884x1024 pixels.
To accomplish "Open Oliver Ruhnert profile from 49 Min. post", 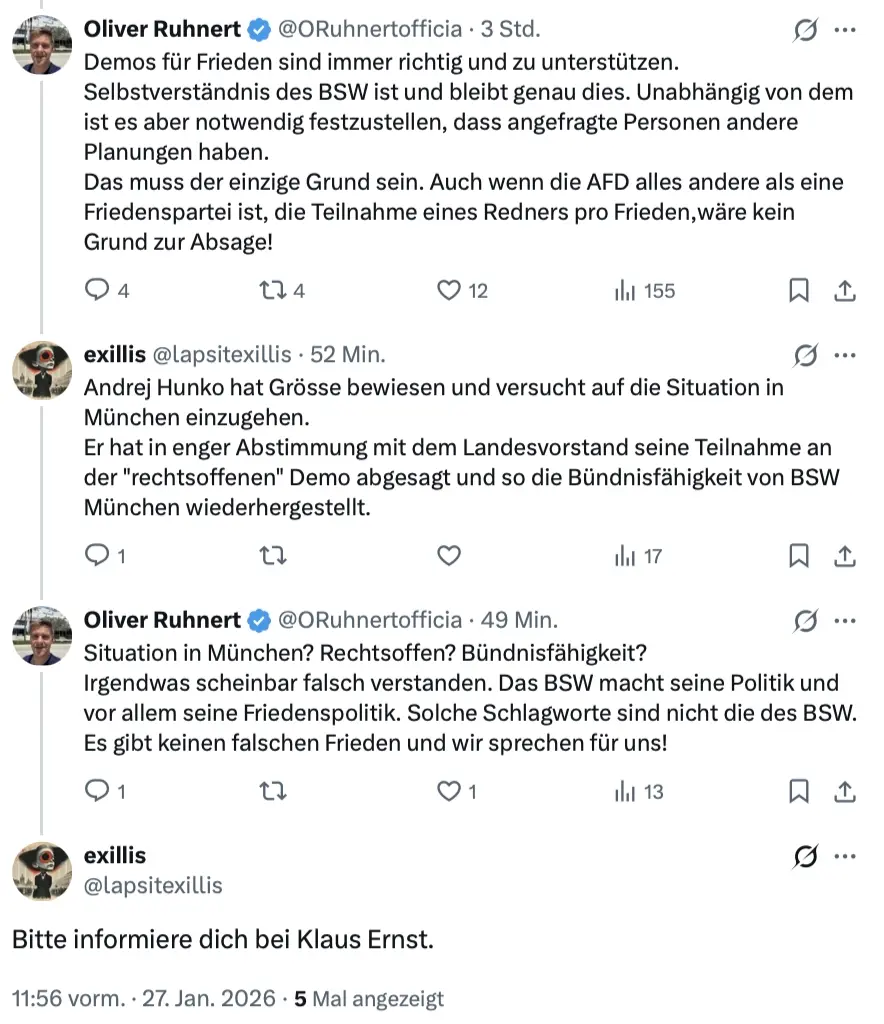I will point(162,620).
